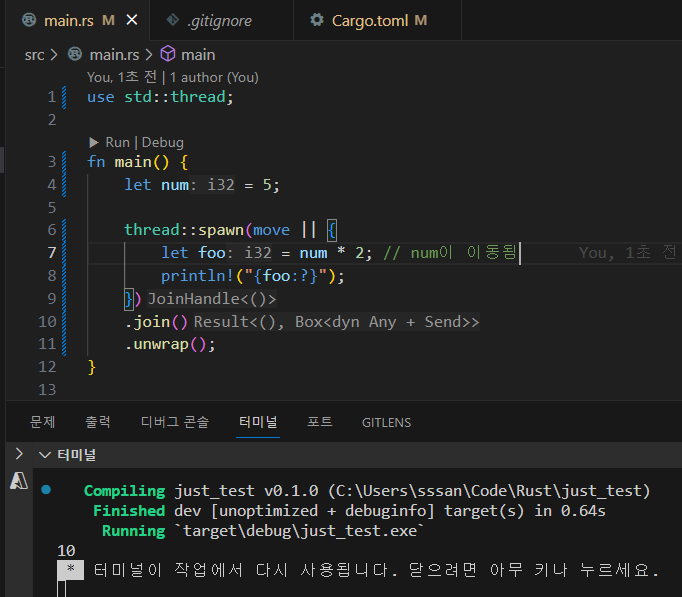
Task: Click the cube symbol icon in breadcrumbs
Action: click(x=168, y=54)
